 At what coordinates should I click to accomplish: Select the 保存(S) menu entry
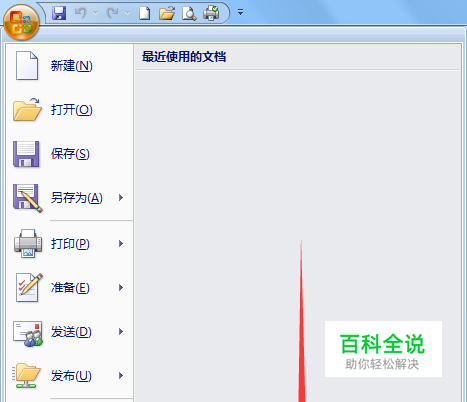pos(70,154)
